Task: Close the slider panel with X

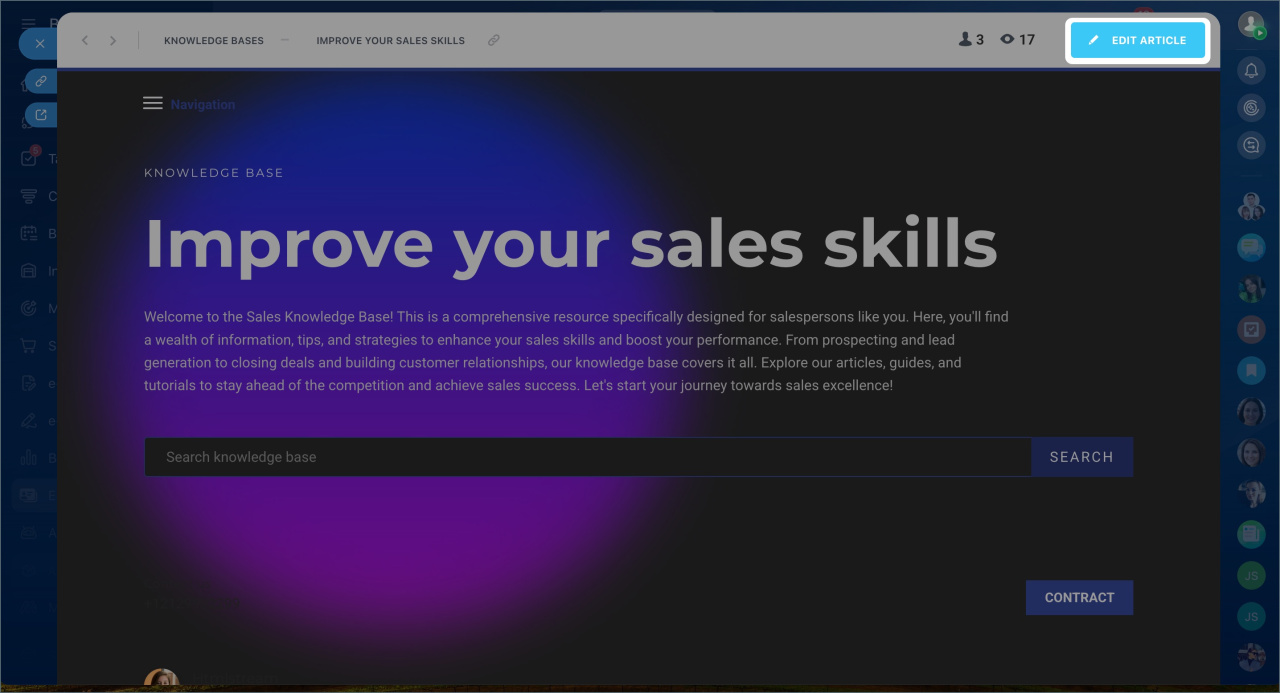Action: (x=39, y=44)
